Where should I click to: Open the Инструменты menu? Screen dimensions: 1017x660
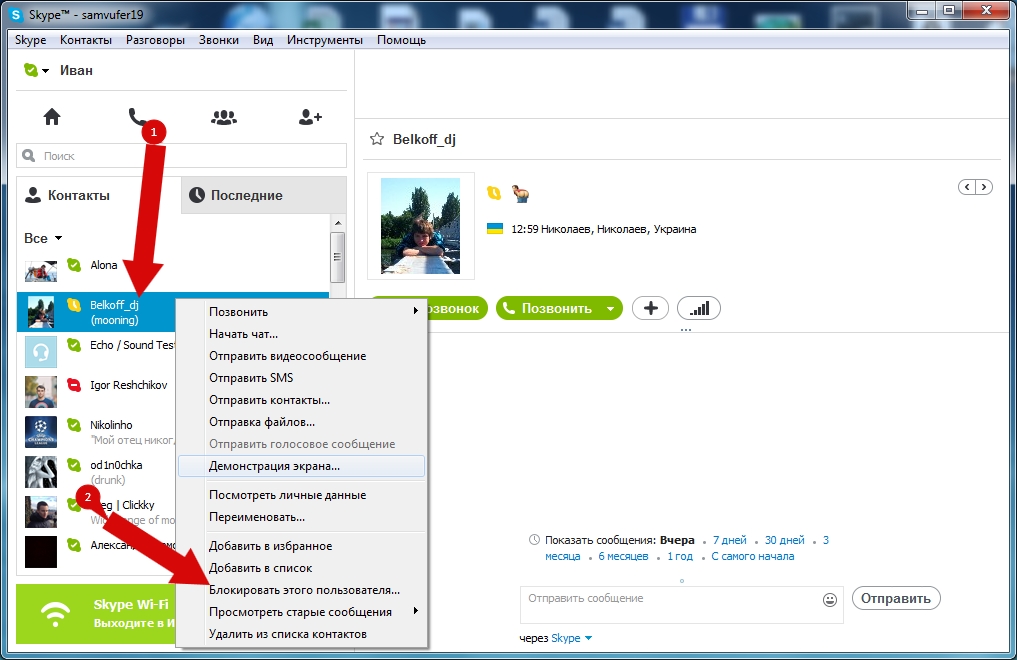(x=325, y=40)
